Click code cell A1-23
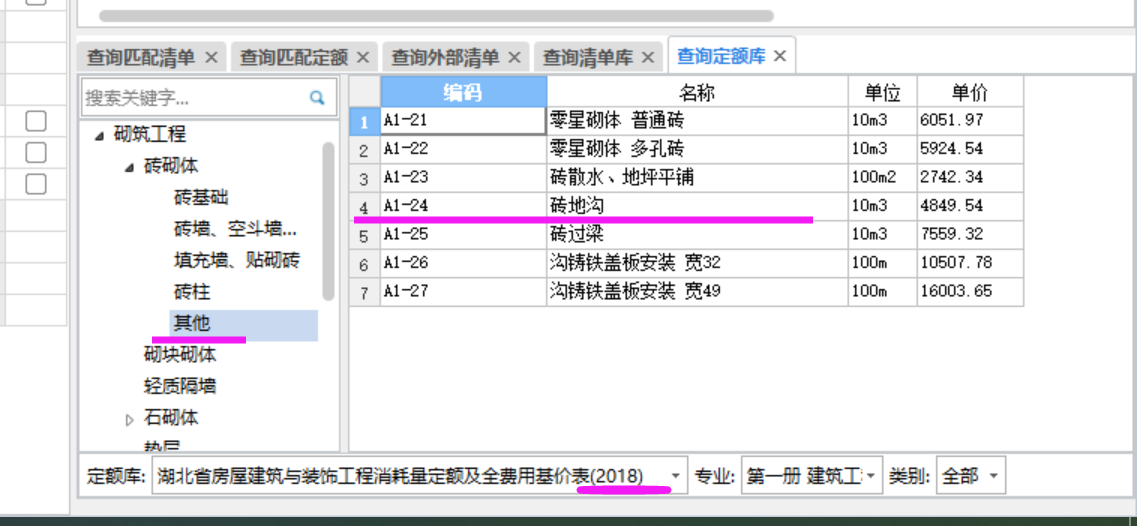The width and height of the screenshot is (1137, 526). 463,178
